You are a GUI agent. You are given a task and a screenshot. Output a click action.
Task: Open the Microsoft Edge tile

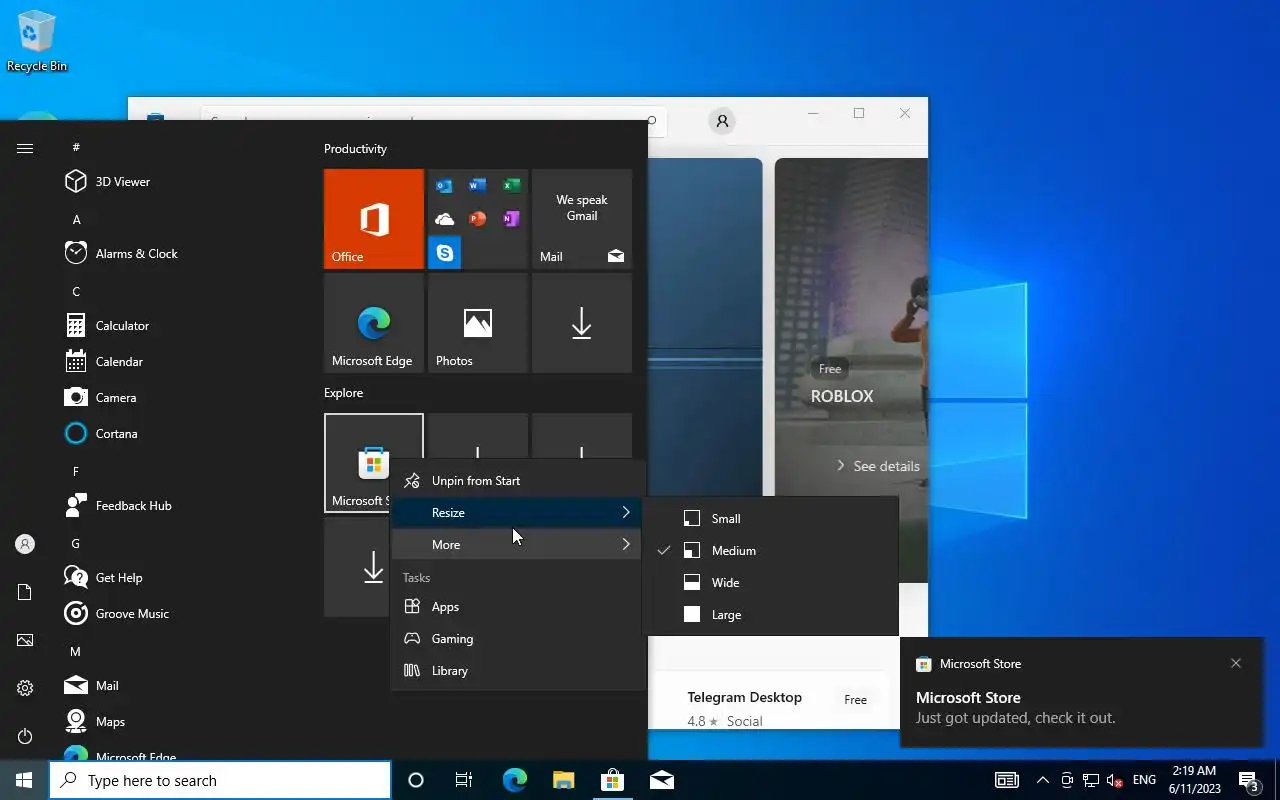click(374, 323)
